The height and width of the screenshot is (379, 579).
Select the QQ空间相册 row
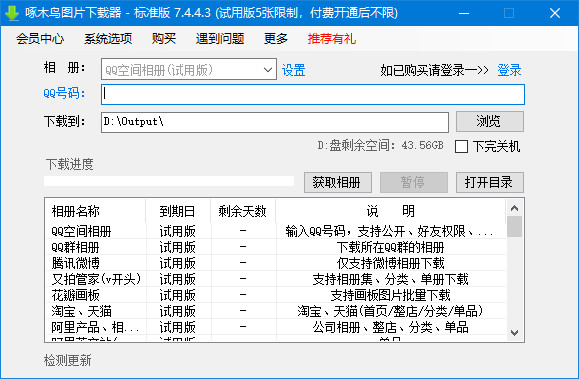coord(275,231)
